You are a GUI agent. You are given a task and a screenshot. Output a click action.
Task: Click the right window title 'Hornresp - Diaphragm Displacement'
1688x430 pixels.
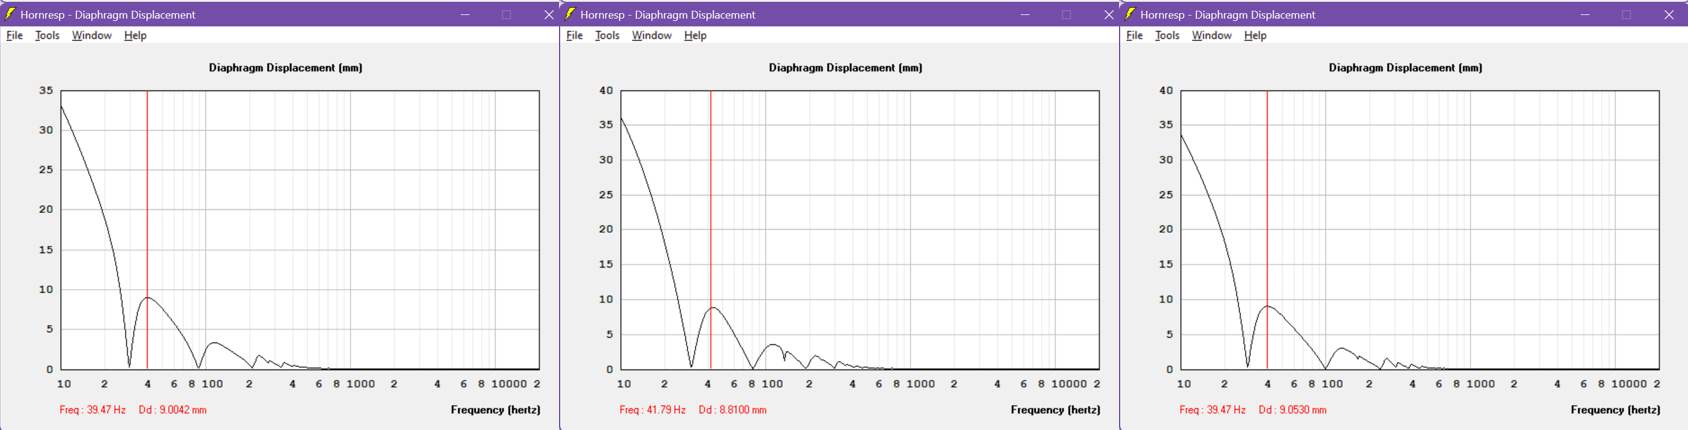[x=1228, y=15]
